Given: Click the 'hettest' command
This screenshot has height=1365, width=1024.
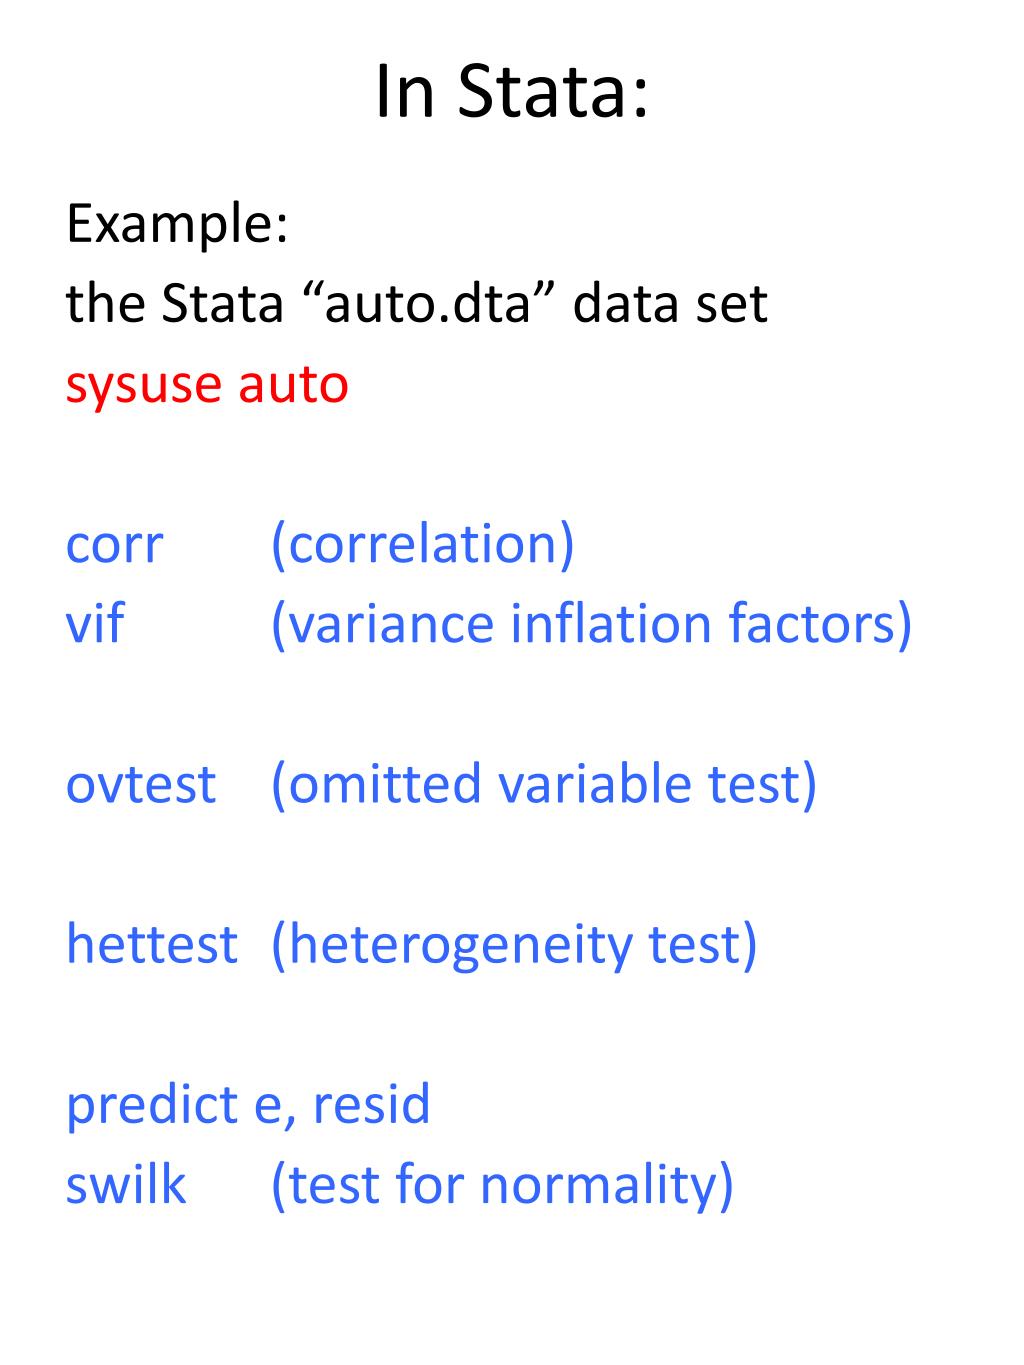Looking at the screenshot, I should pos(152,944).
